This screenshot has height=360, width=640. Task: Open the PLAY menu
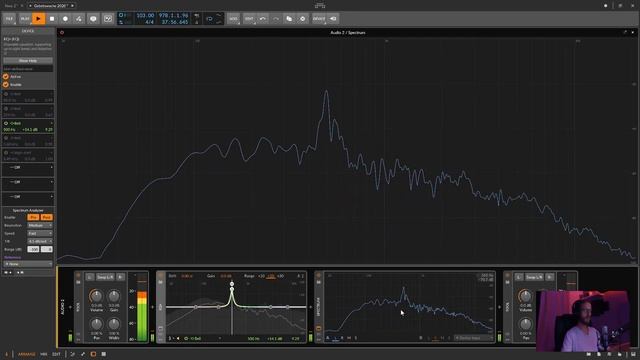point(25,18)
